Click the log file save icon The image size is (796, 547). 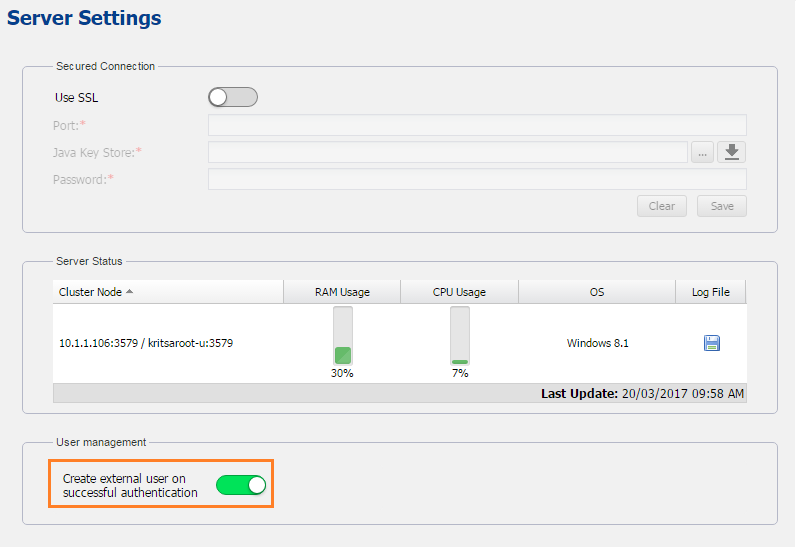pos(712,343)
